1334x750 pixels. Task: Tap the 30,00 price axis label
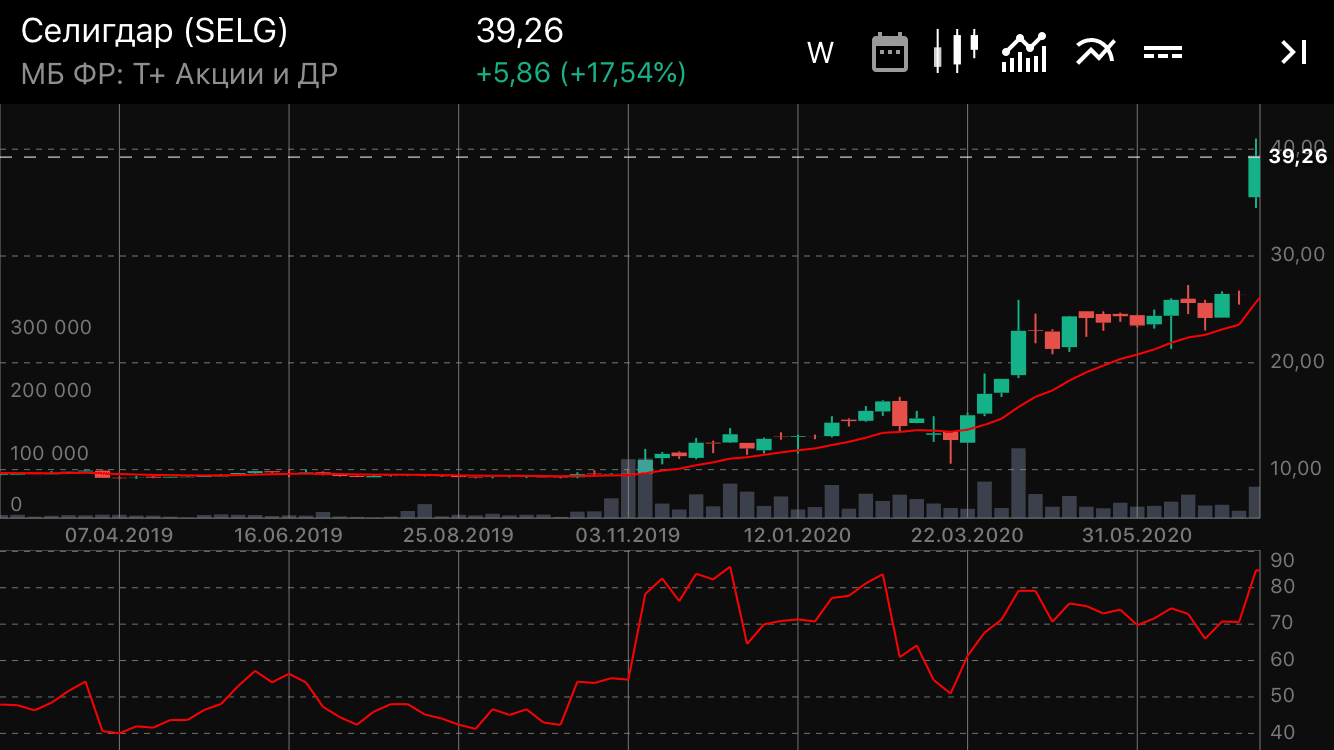(1298, 254)
